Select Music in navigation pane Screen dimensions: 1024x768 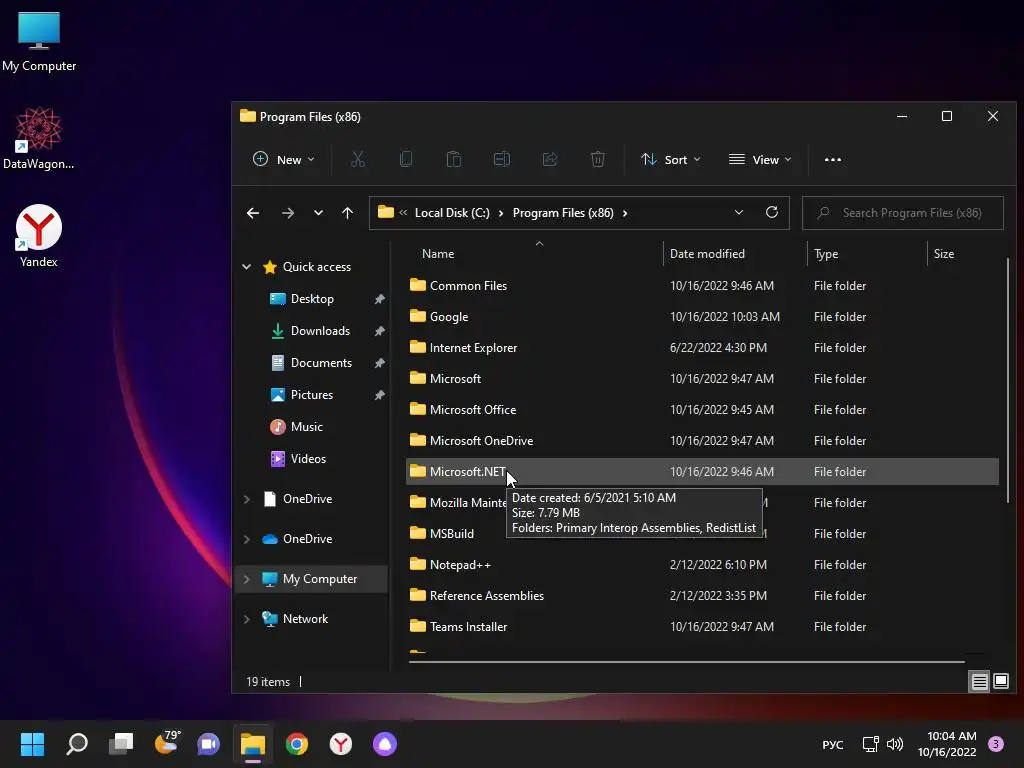tap(306, 426)
